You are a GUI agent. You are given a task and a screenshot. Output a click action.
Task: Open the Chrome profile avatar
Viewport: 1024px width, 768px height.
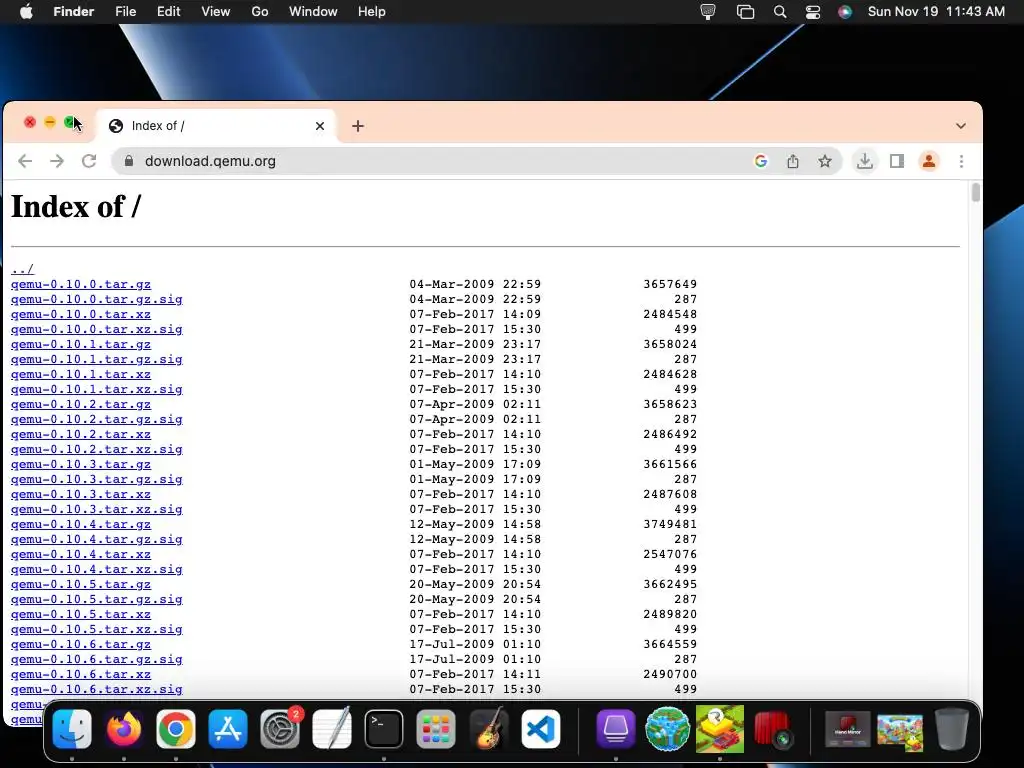click(x=929, y=161)
